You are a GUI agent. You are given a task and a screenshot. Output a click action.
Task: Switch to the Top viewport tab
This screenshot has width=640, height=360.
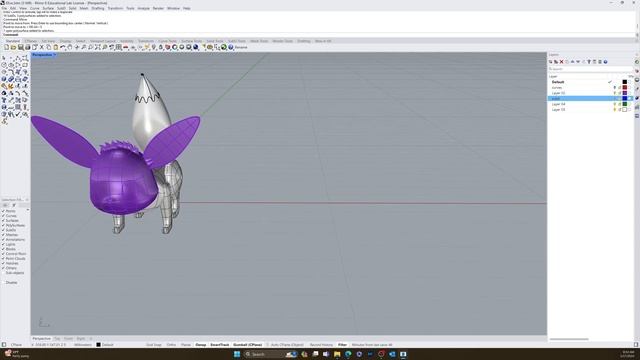click(57, 339)
